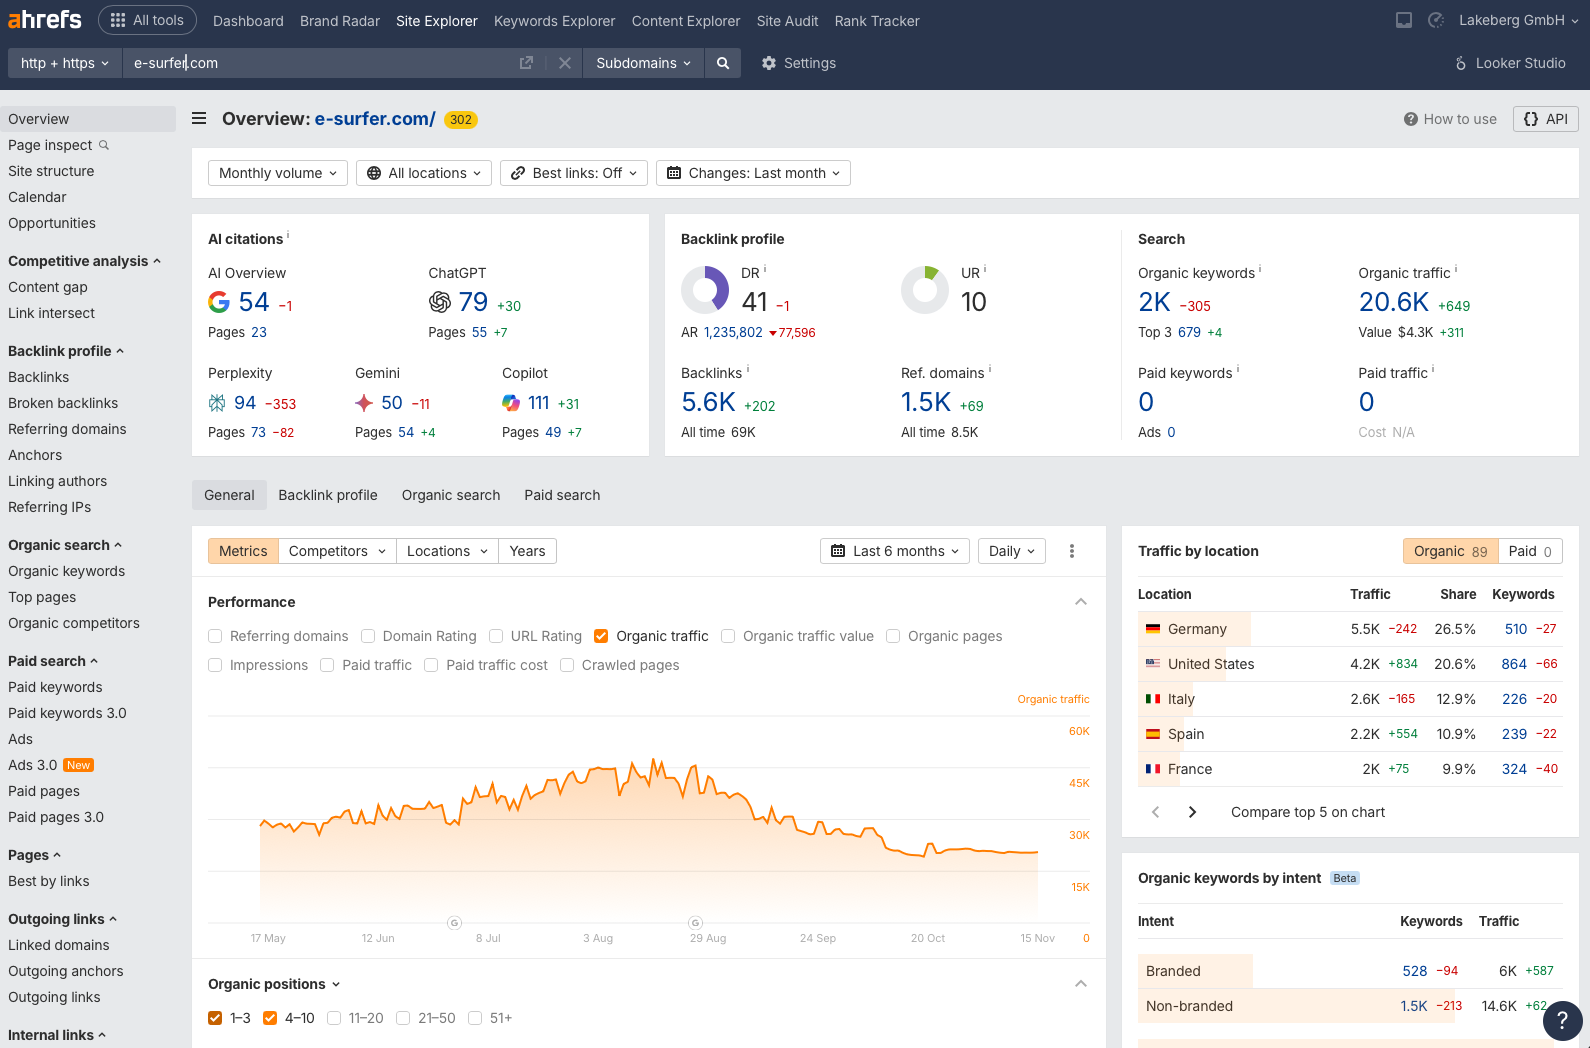Uncheck the Organic traffic checkbox
The image size is (1590, 1048).
601,636
